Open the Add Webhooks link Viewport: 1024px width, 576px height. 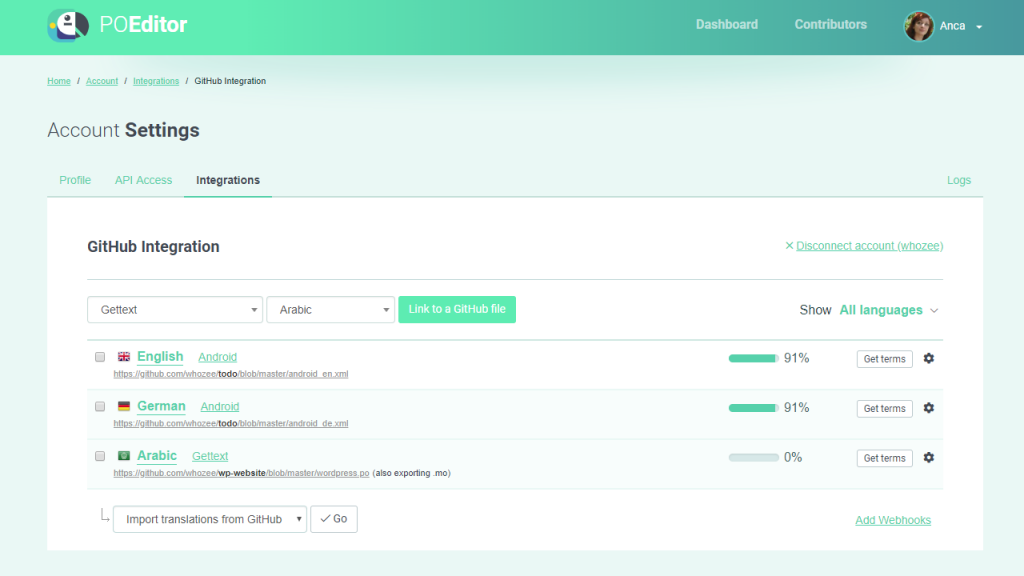coord(892,519)
